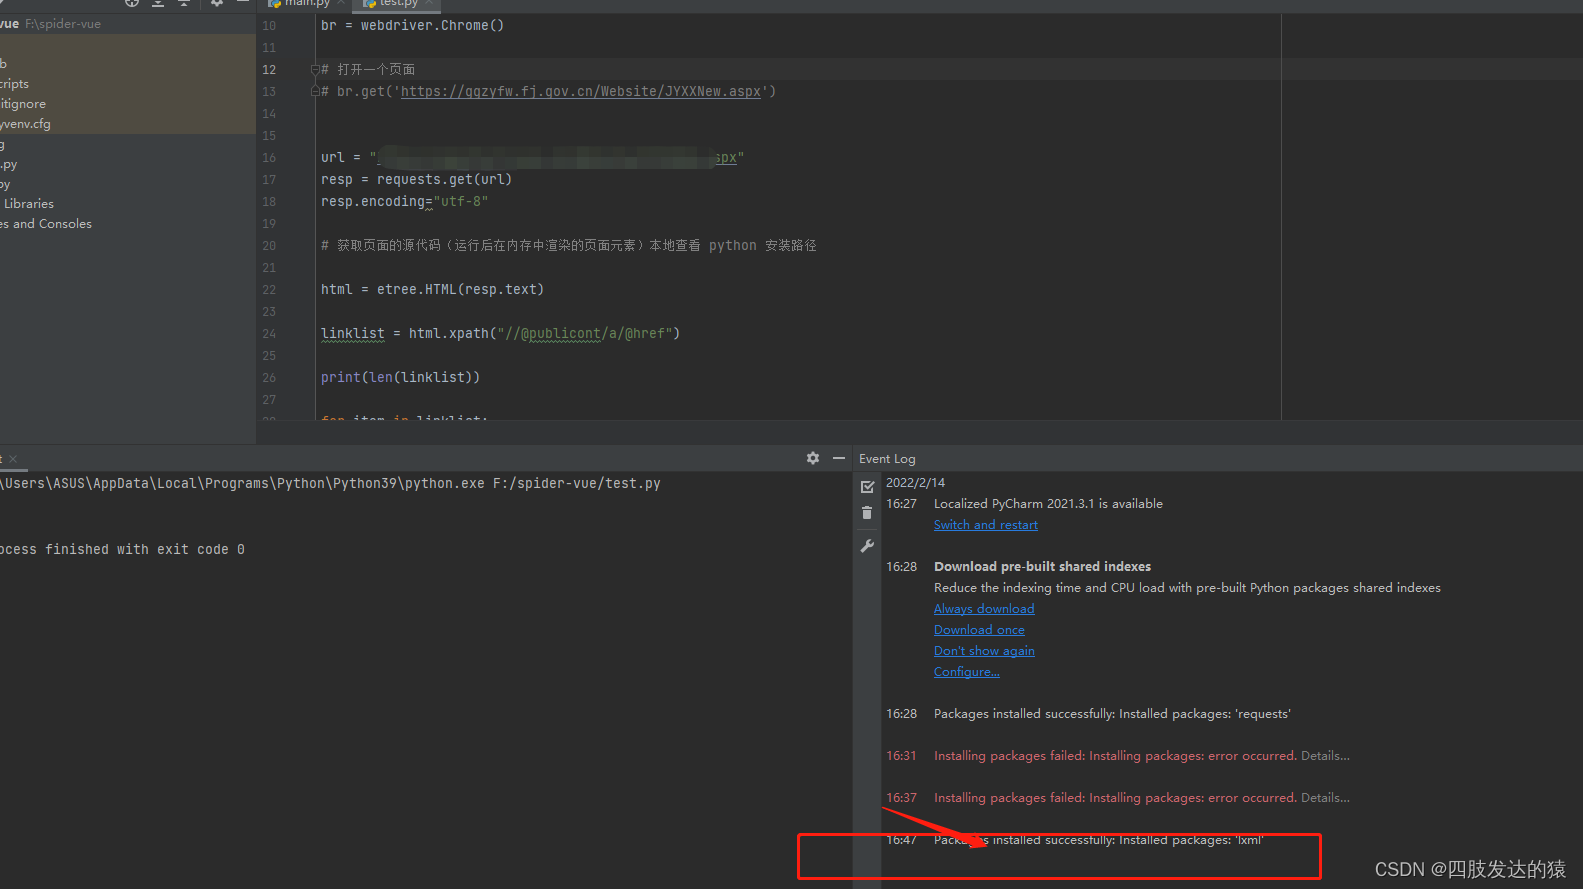Image resolution: width=1583 pixels, height=889 pixels.
Task: Click 'resp.encoding="utf-8"' on line 18
Action: pos(404,202)
